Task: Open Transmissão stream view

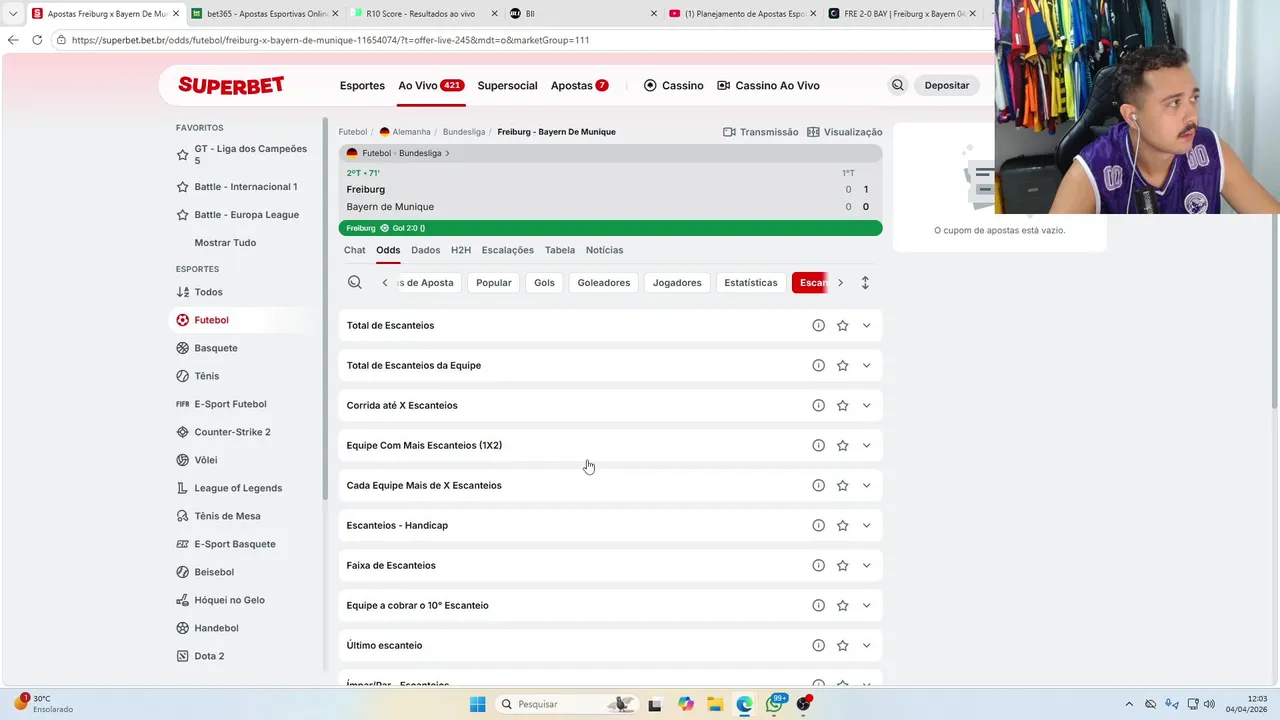Action: pyautogui.click(x=760, y=132)
